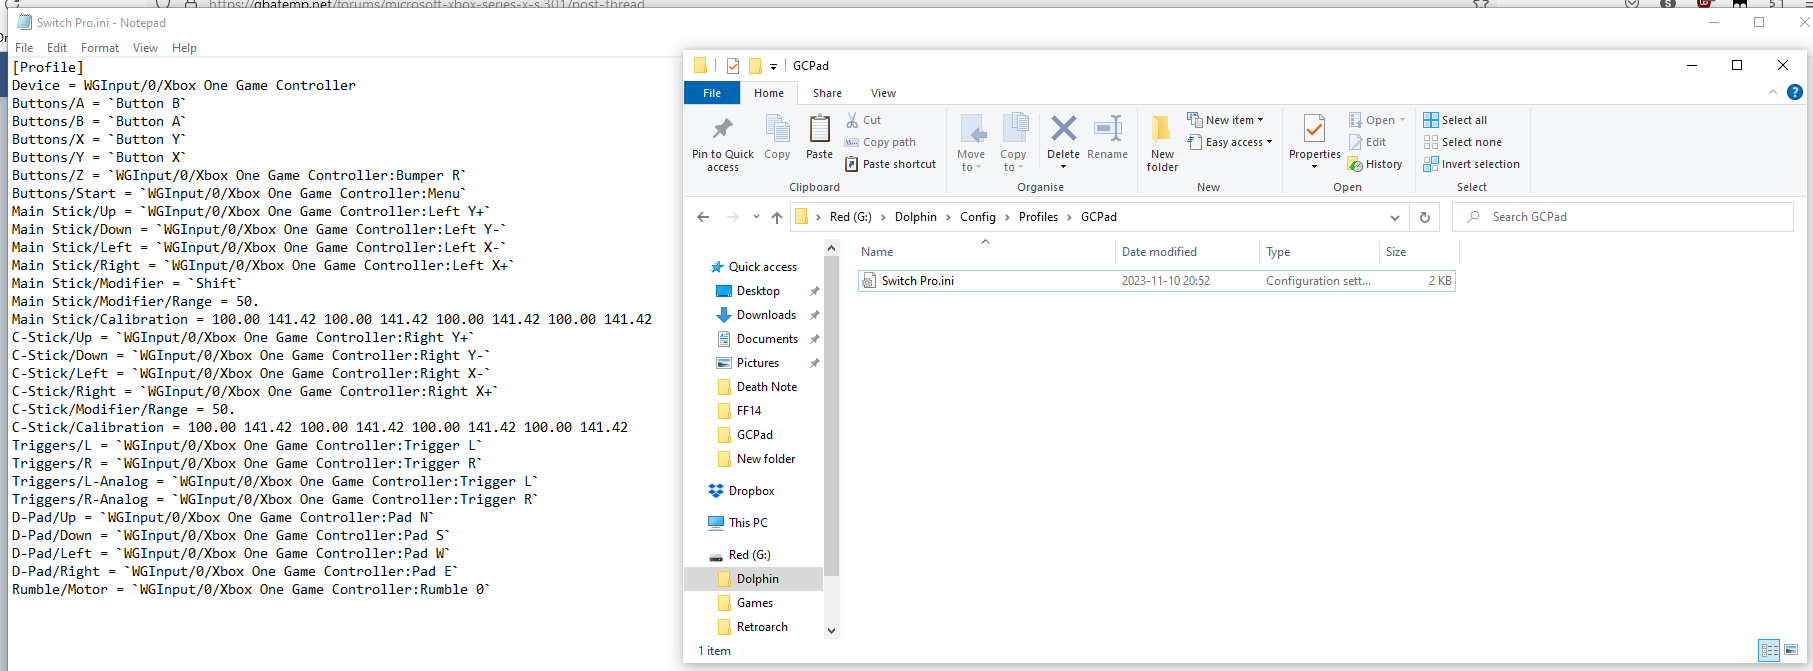This screenshot has width=1813, height=671.
Task: Open the New item dropdown
Action: point(1226,120)
